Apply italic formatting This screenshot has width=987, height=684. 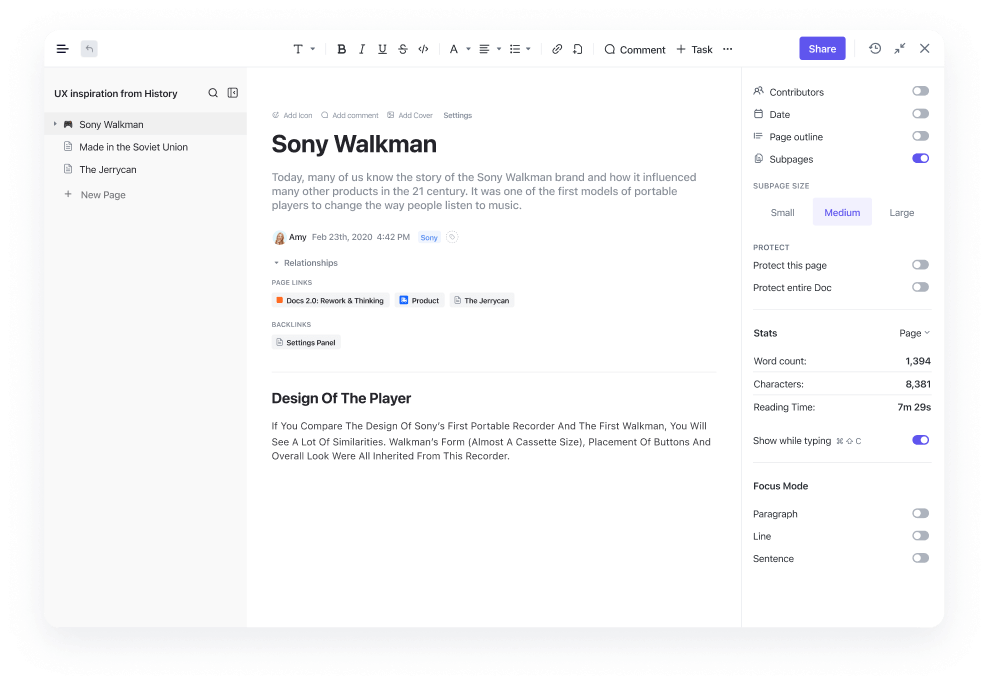coord(361,49)
